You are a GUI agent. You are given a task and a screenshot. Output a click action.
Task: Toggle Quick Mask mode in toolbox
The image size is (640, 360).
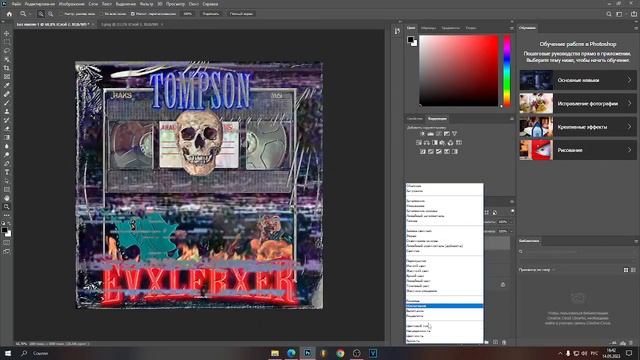pos(7,243)
